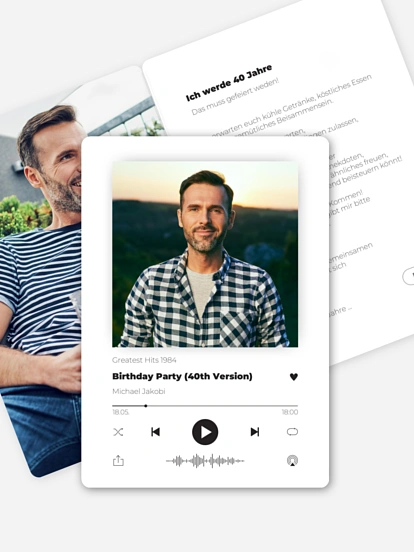Click the song progress track line
Image resolution: width=414 pixels, height=552 pixels.
[x=205, y=406]
